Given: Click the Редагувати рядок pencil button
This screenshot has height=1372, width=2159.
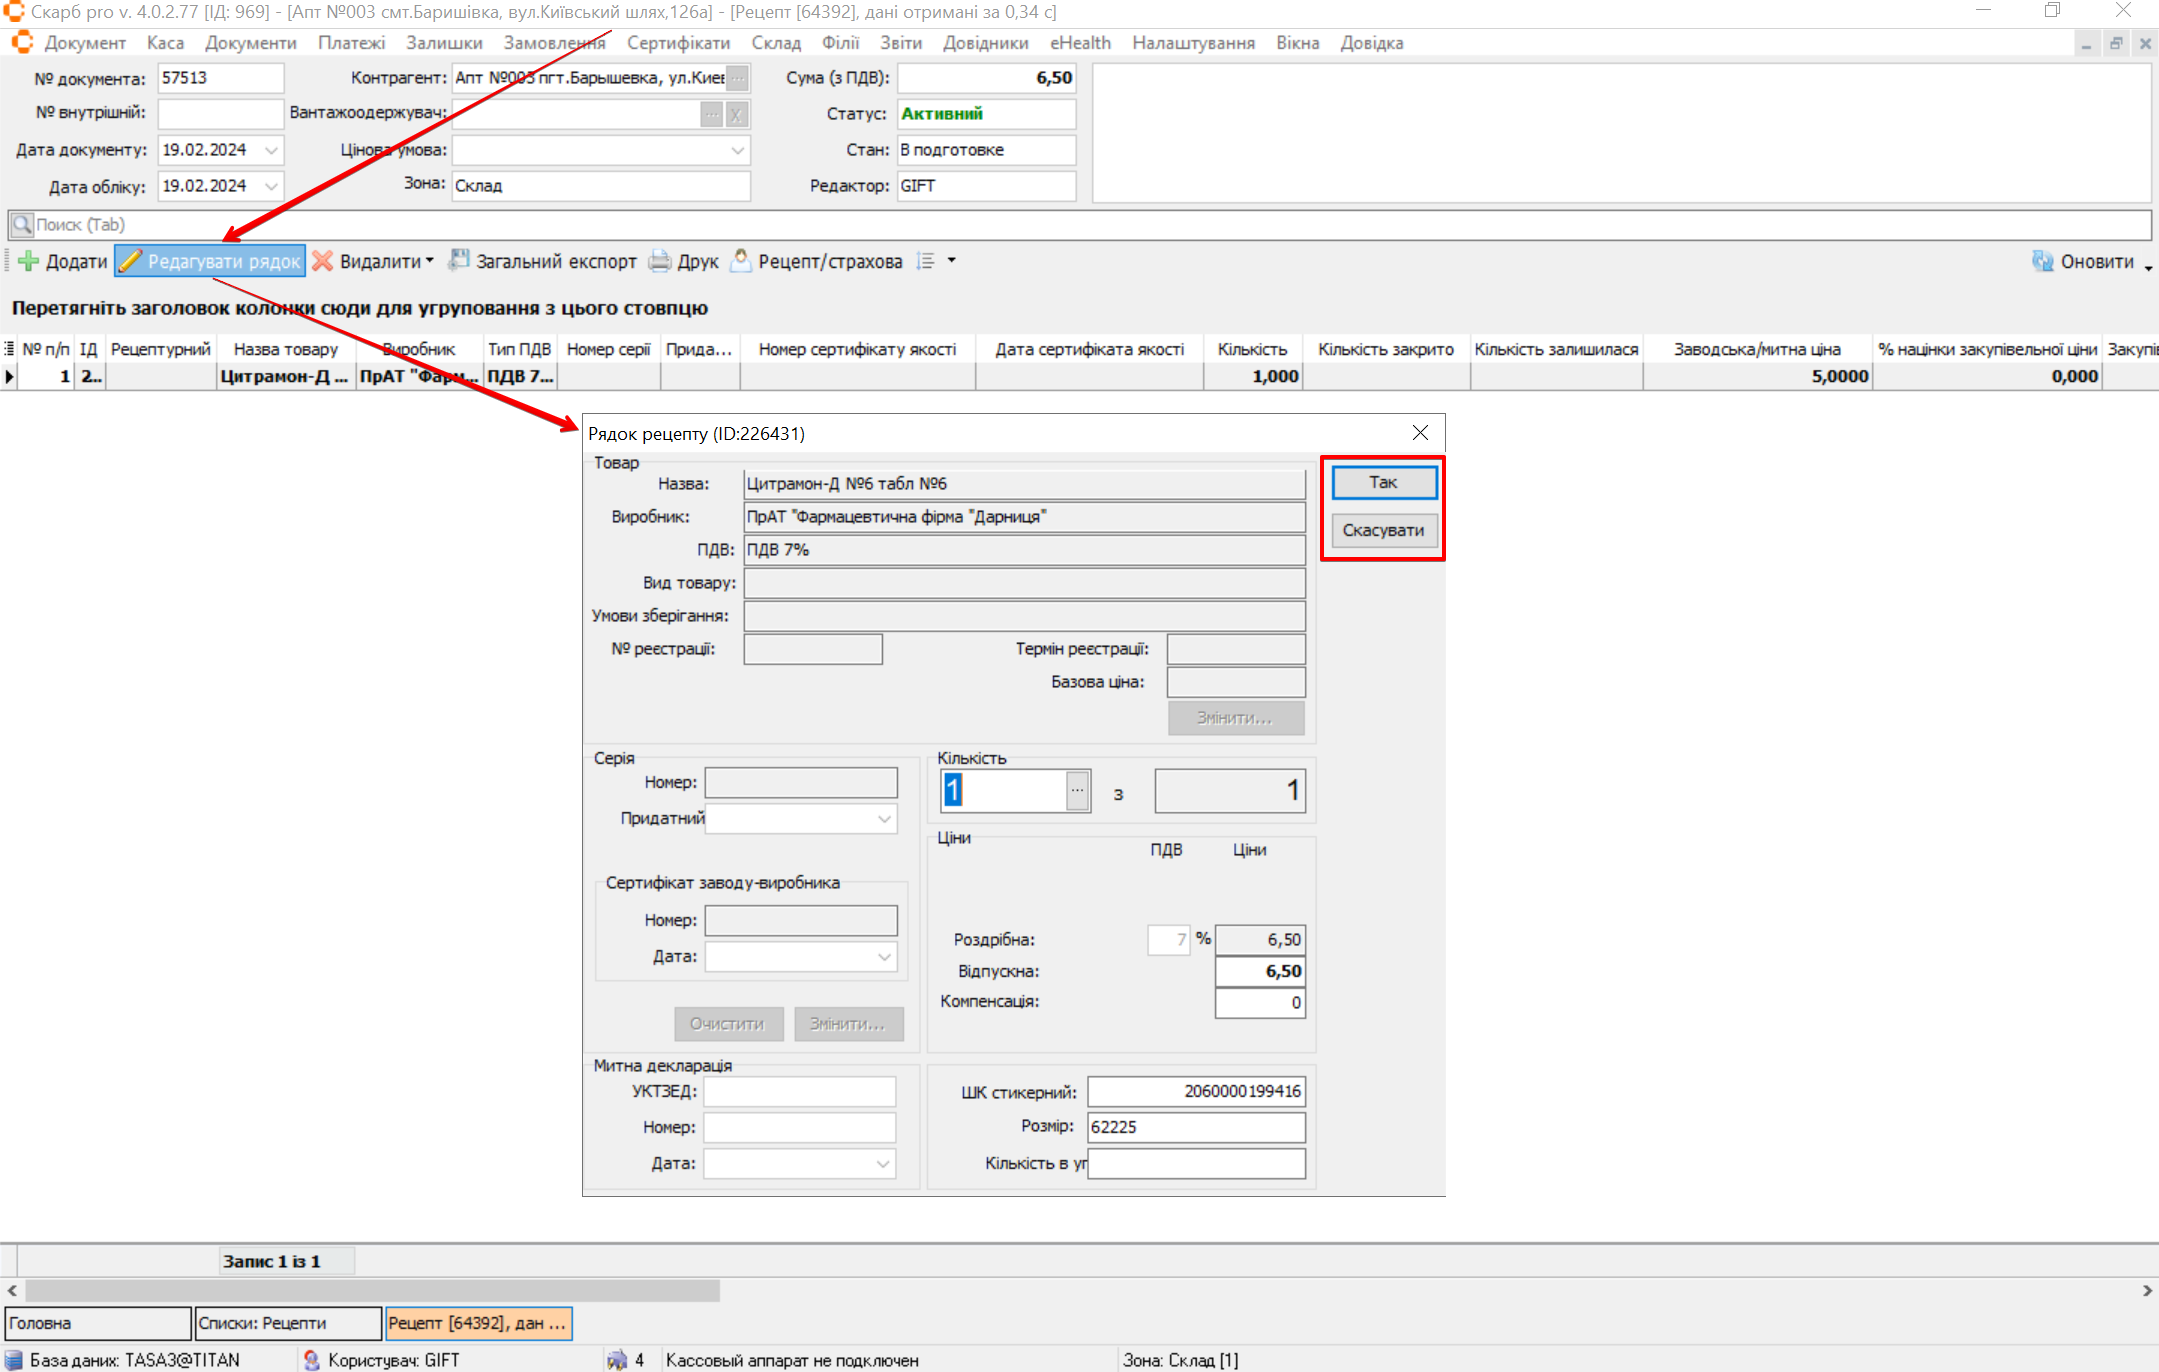Looking at the screenshot, I should tap(210, 261).
